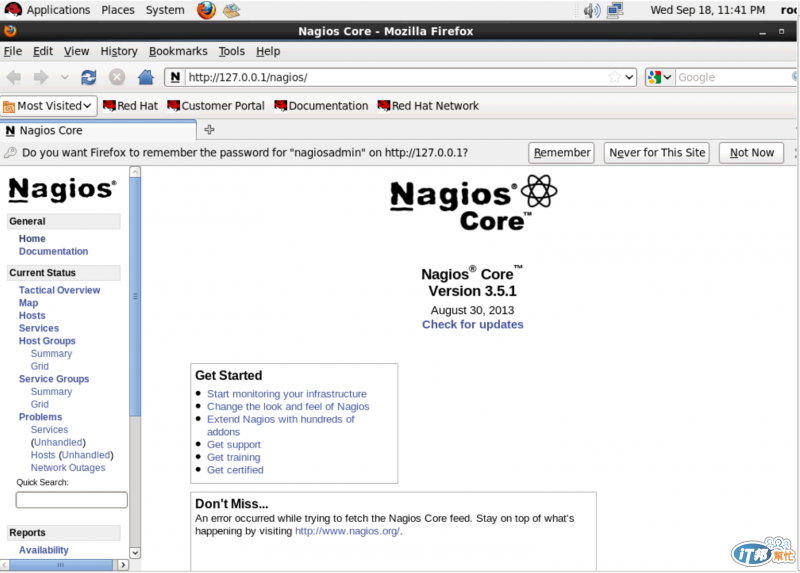Screen dimensions: 800x573
Task: Click Remember to save the password
Action: (x=561, y=153)
